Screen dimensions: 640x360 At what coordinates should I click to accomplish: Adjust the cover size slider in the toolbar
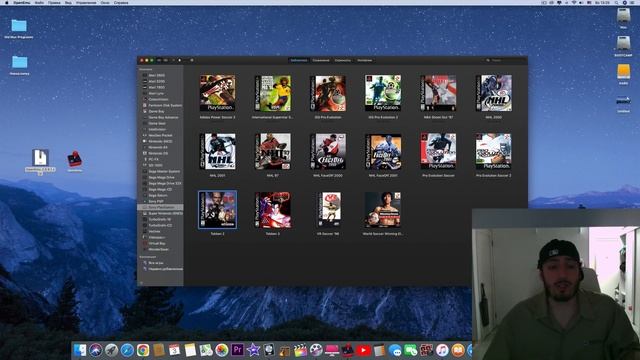click(182, 60)
